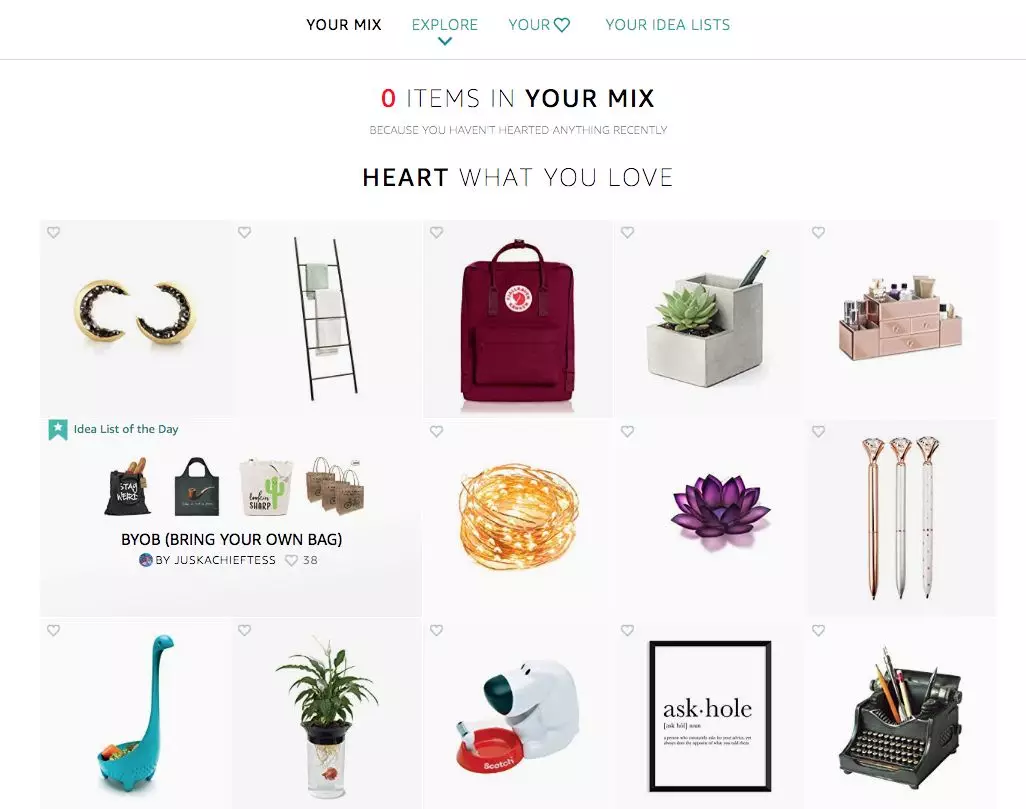Switch to Your Idea Lists tab
This screenshot has width=1026, height=809.
667,25
